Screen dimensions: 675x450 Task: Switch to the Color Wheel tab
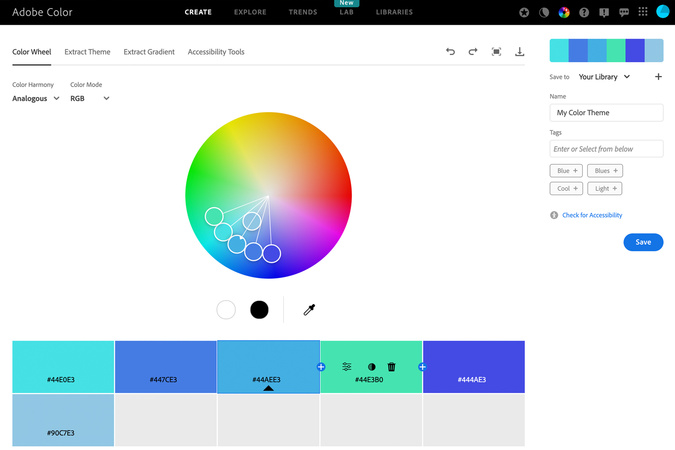point(31,52)
